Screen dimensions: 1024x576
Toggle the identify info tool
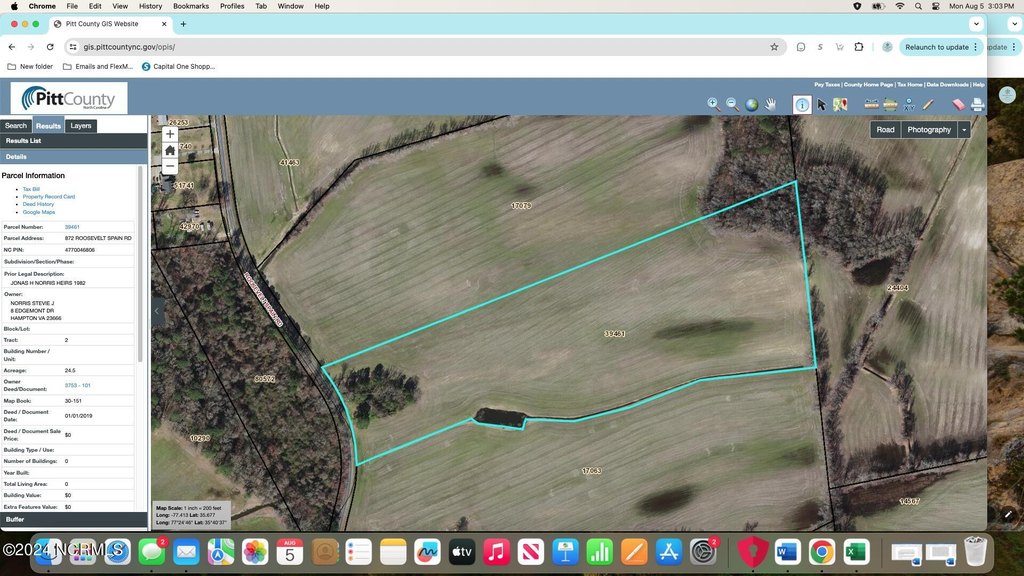click(x=802, y=104)
